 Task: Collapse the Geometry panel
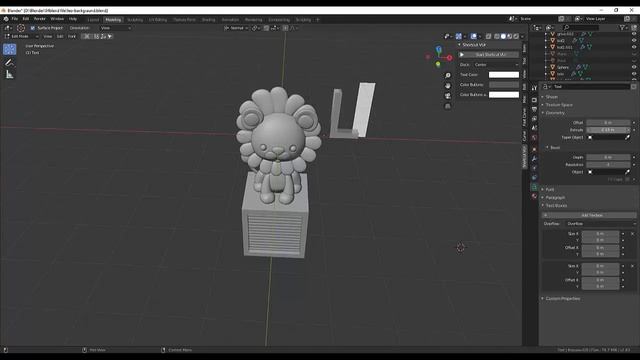tap(555, 113)
